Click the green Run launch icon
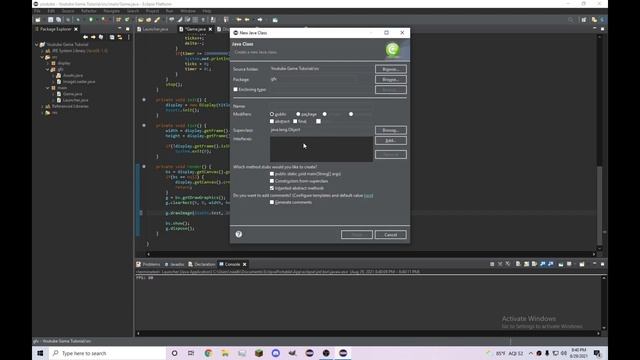 pyautogui.click(x=91, y=20)
